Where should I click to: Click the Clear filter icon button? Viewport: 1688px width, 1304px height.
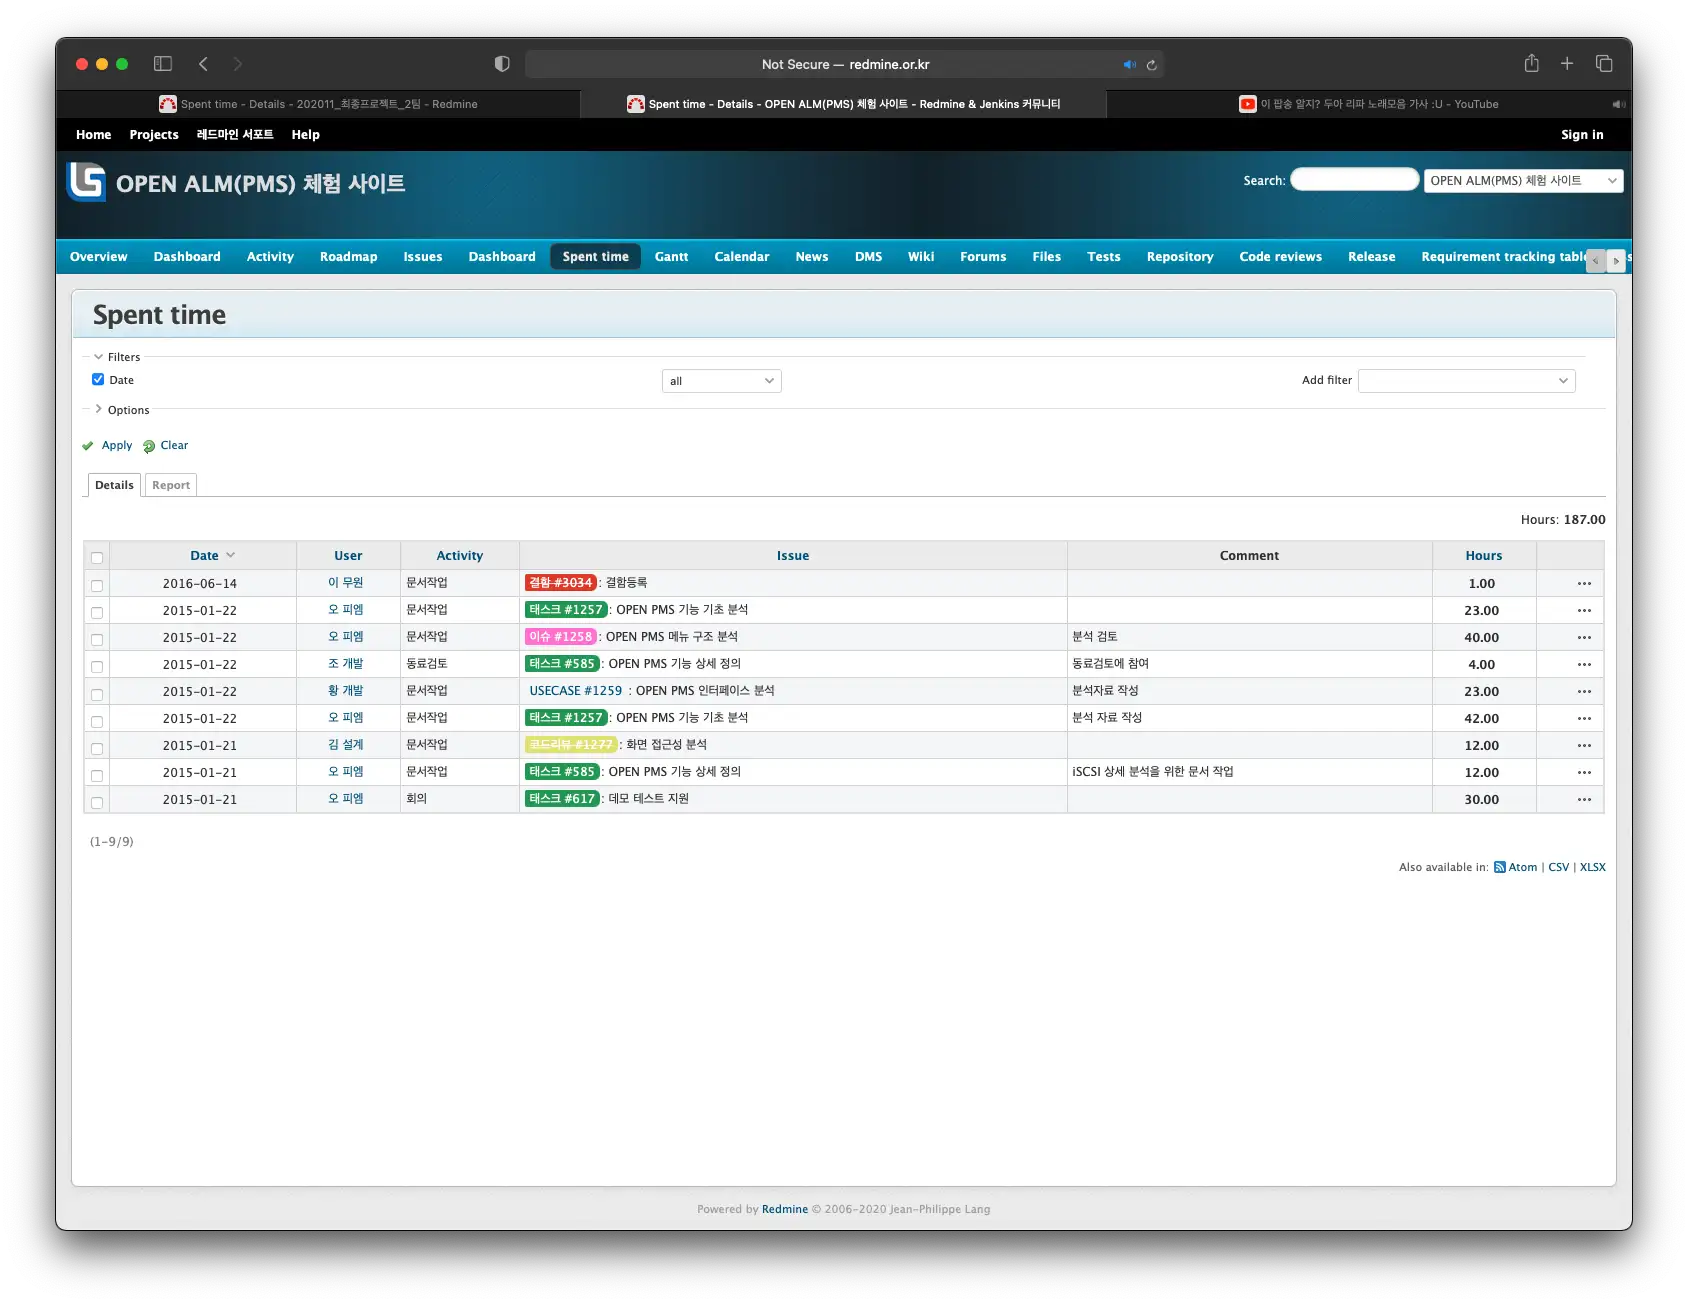coord(165,446)
